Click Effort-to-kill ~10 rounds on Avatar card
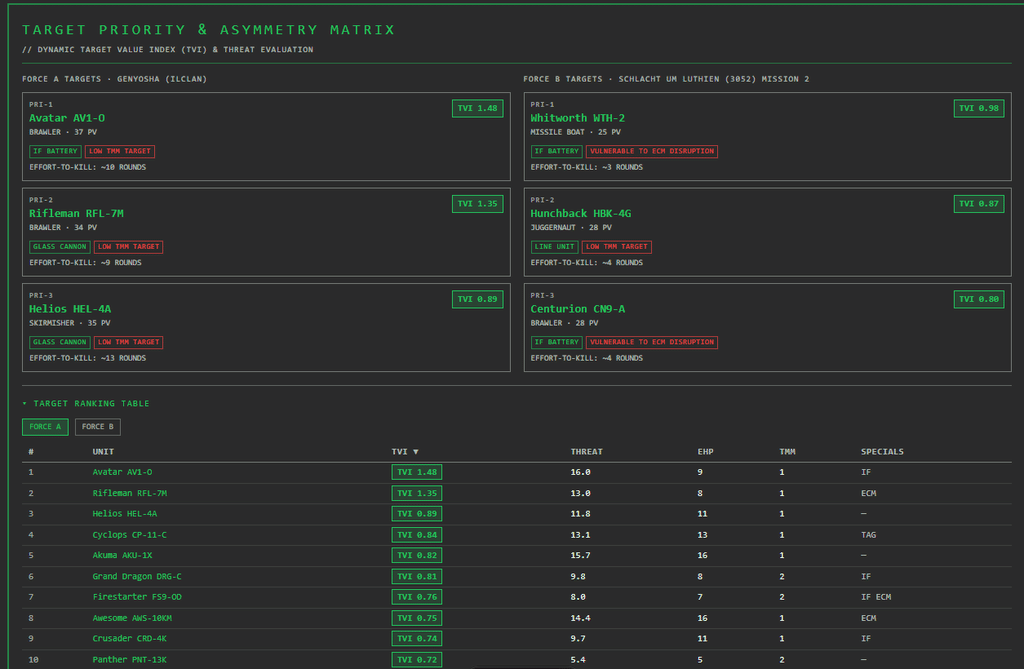1024x669 pixels. pyautogui.click(x=88, y=167)
